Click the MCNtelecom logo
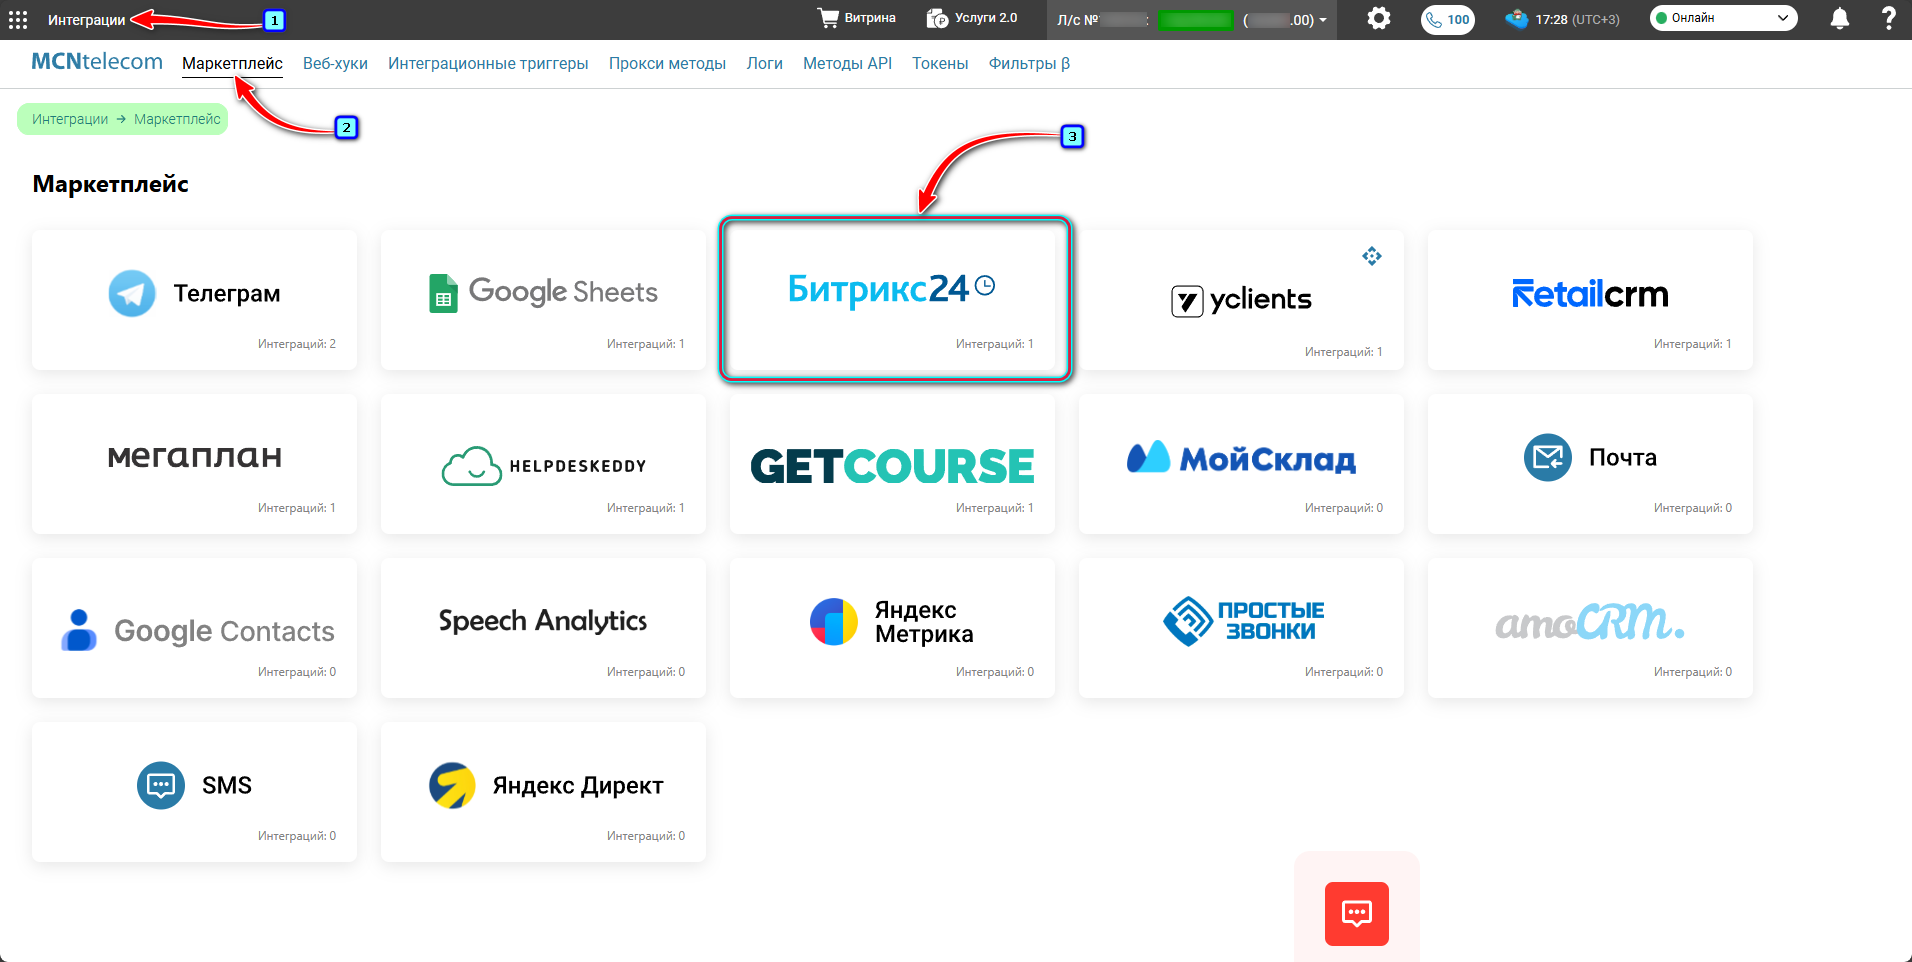Image resolution: width=1912 pixels, height=962 pixels. pyautogui.click(x=97, y=62)
